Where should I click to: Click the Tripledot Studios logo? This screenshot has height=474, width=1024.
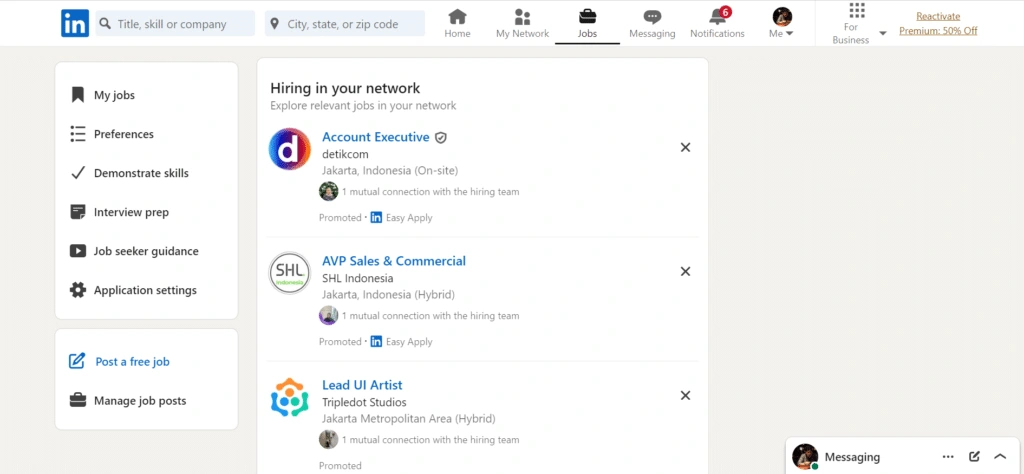[x=290, y=397]
